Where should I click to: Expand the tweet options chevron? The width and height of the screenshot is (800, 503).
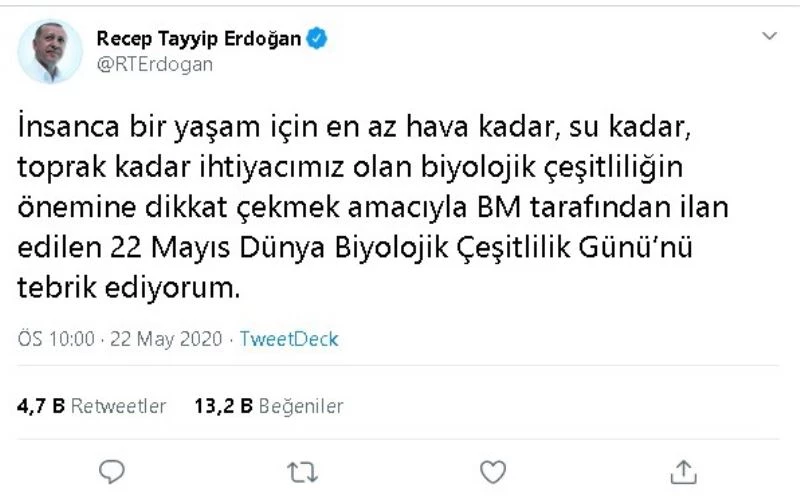[769, 37]
